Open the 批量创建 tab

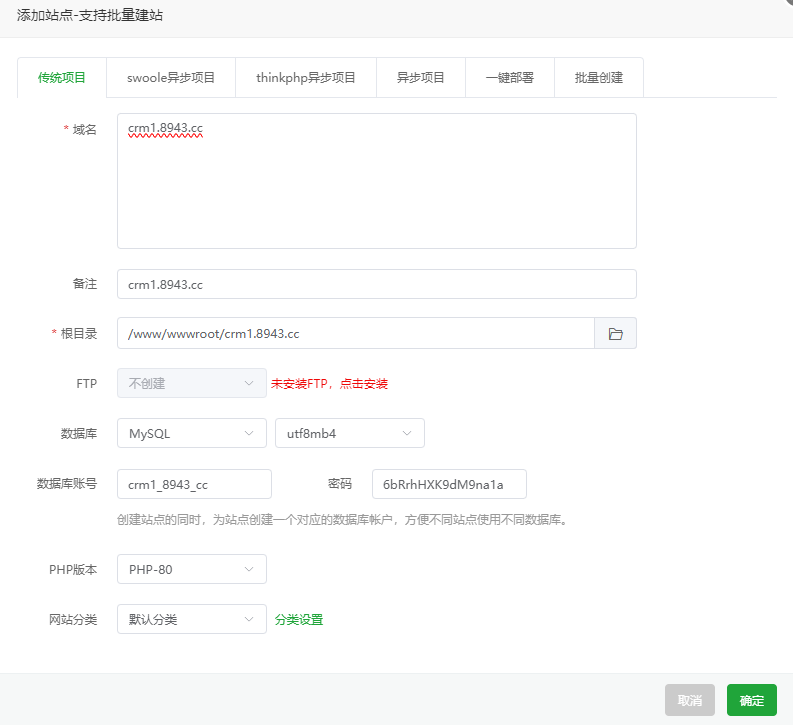(599, 78)
